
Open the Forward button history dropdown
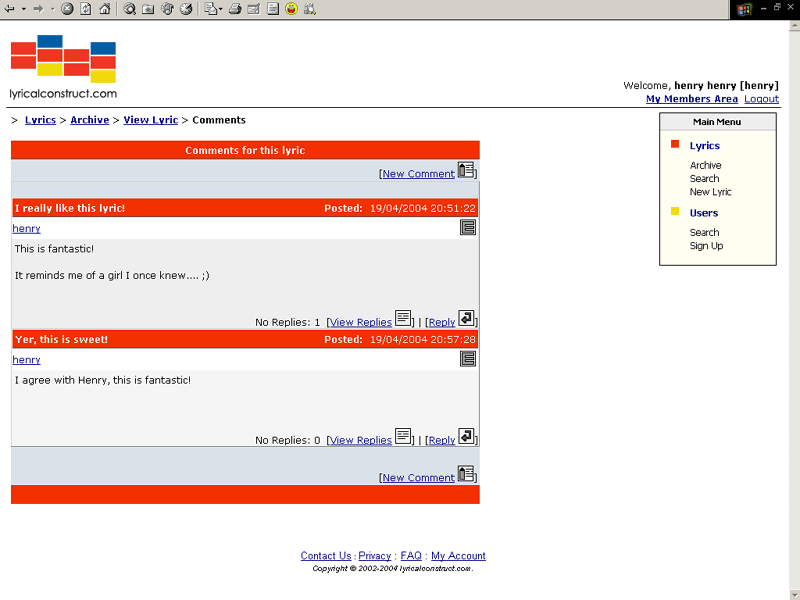tap(52, 9)
